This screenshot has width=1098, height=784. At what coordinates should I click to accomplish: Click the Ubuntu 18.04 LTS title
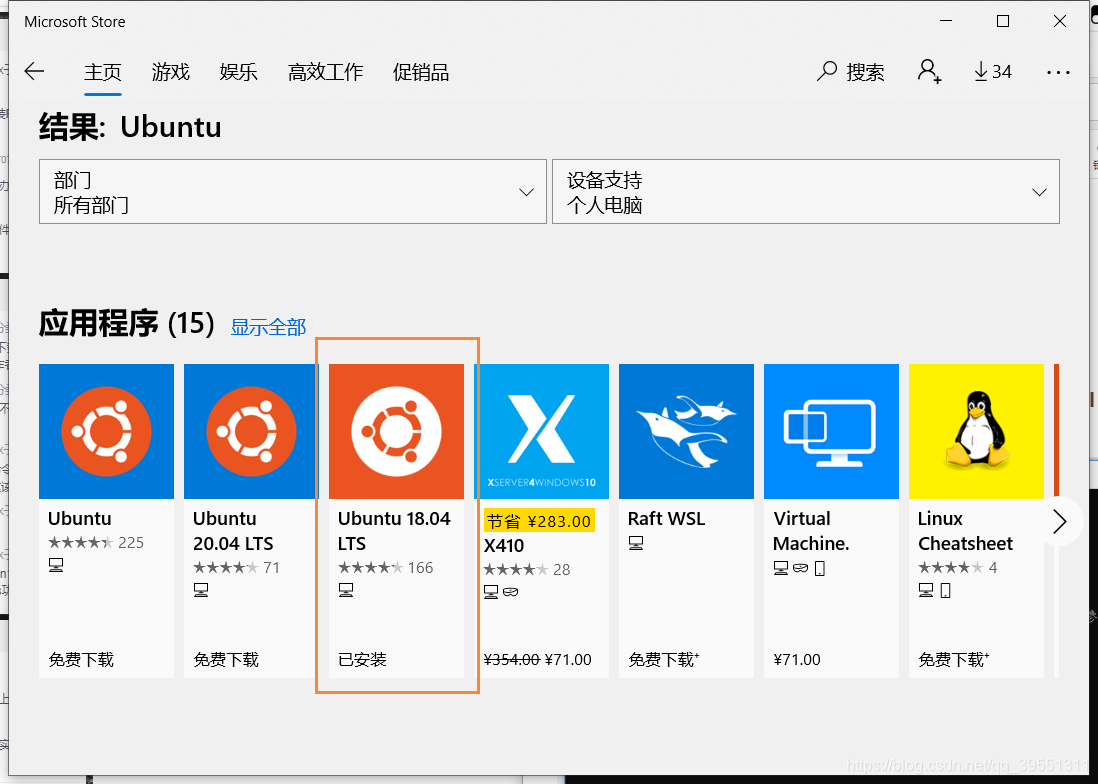(394, 531)
